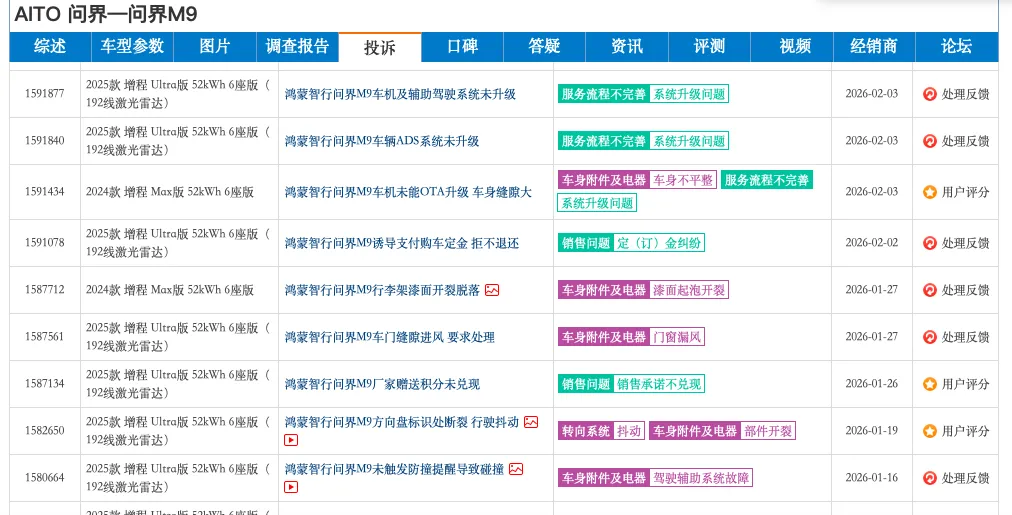Open complaint 诱导支付购车定金 拒不退还
Viewport: 1012px width, 515px height.
pyautogui.click(x=401, y=243)
